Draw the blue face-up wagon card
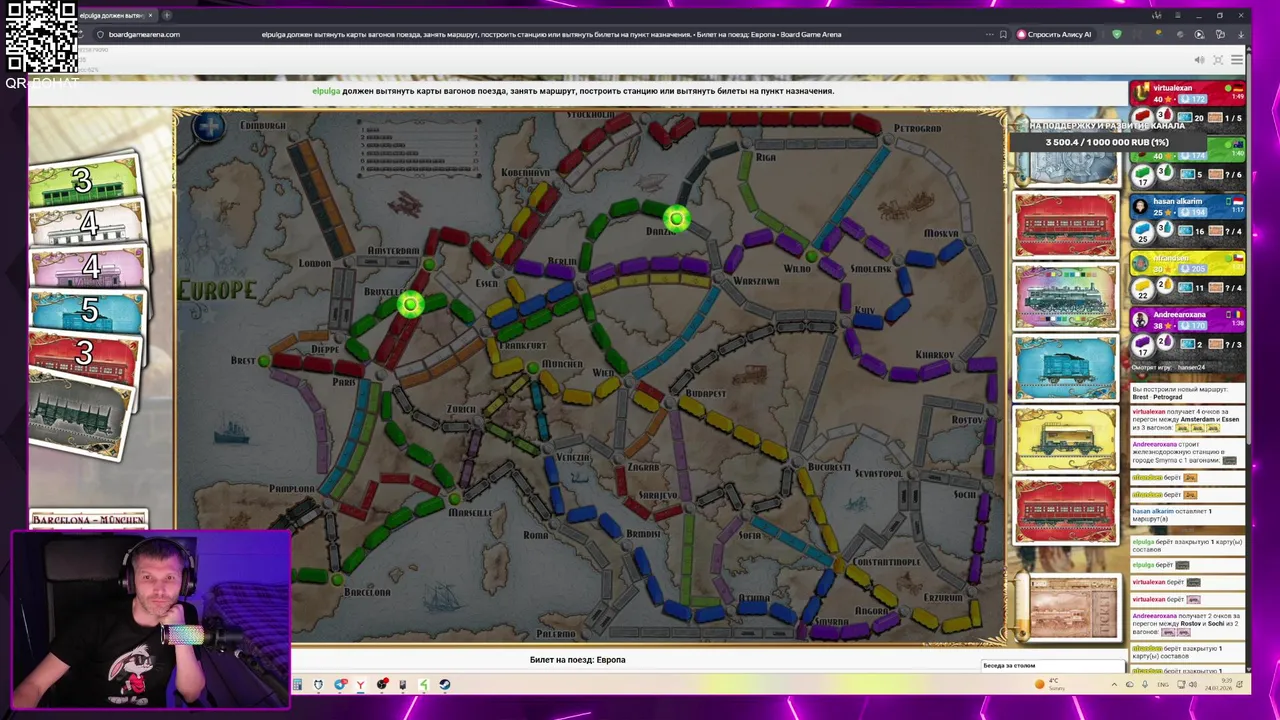Screen dimensions: 1280x720 tap(1065, 368)
